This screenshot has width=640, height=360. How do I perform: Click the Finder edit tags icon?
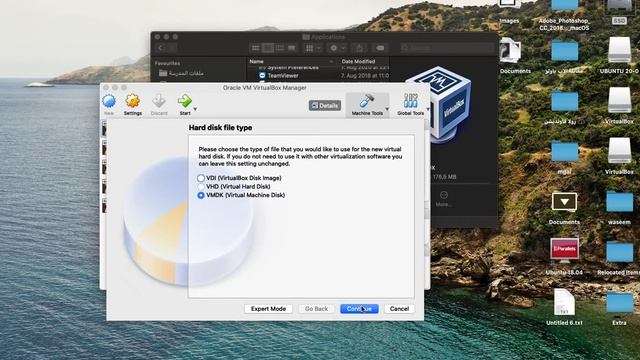(x=380, y=48)
